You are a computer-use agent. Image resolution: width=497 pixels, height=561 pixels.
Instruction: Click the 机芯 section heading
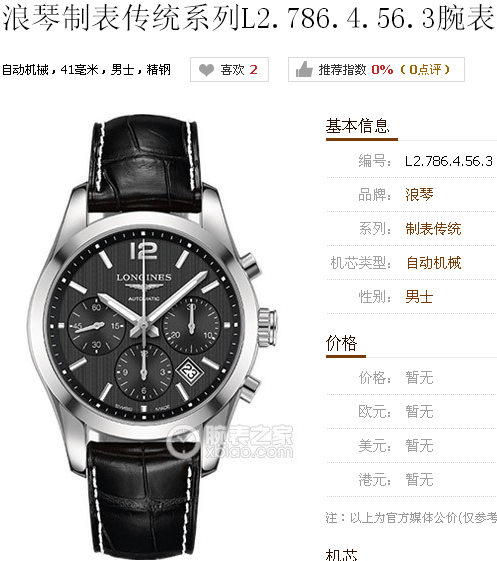[x=341, y=555]
